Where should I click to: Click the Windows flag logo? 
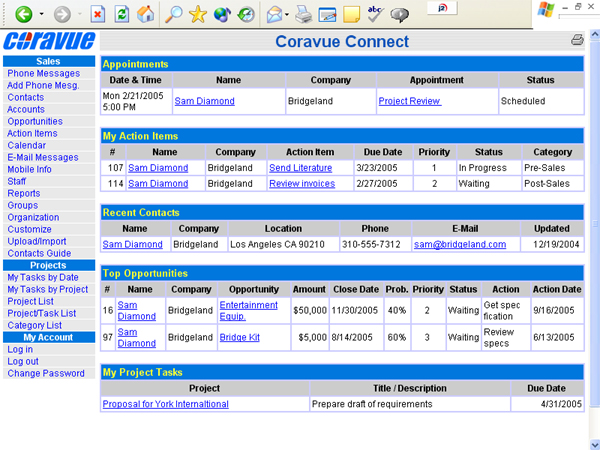point(546,10)
